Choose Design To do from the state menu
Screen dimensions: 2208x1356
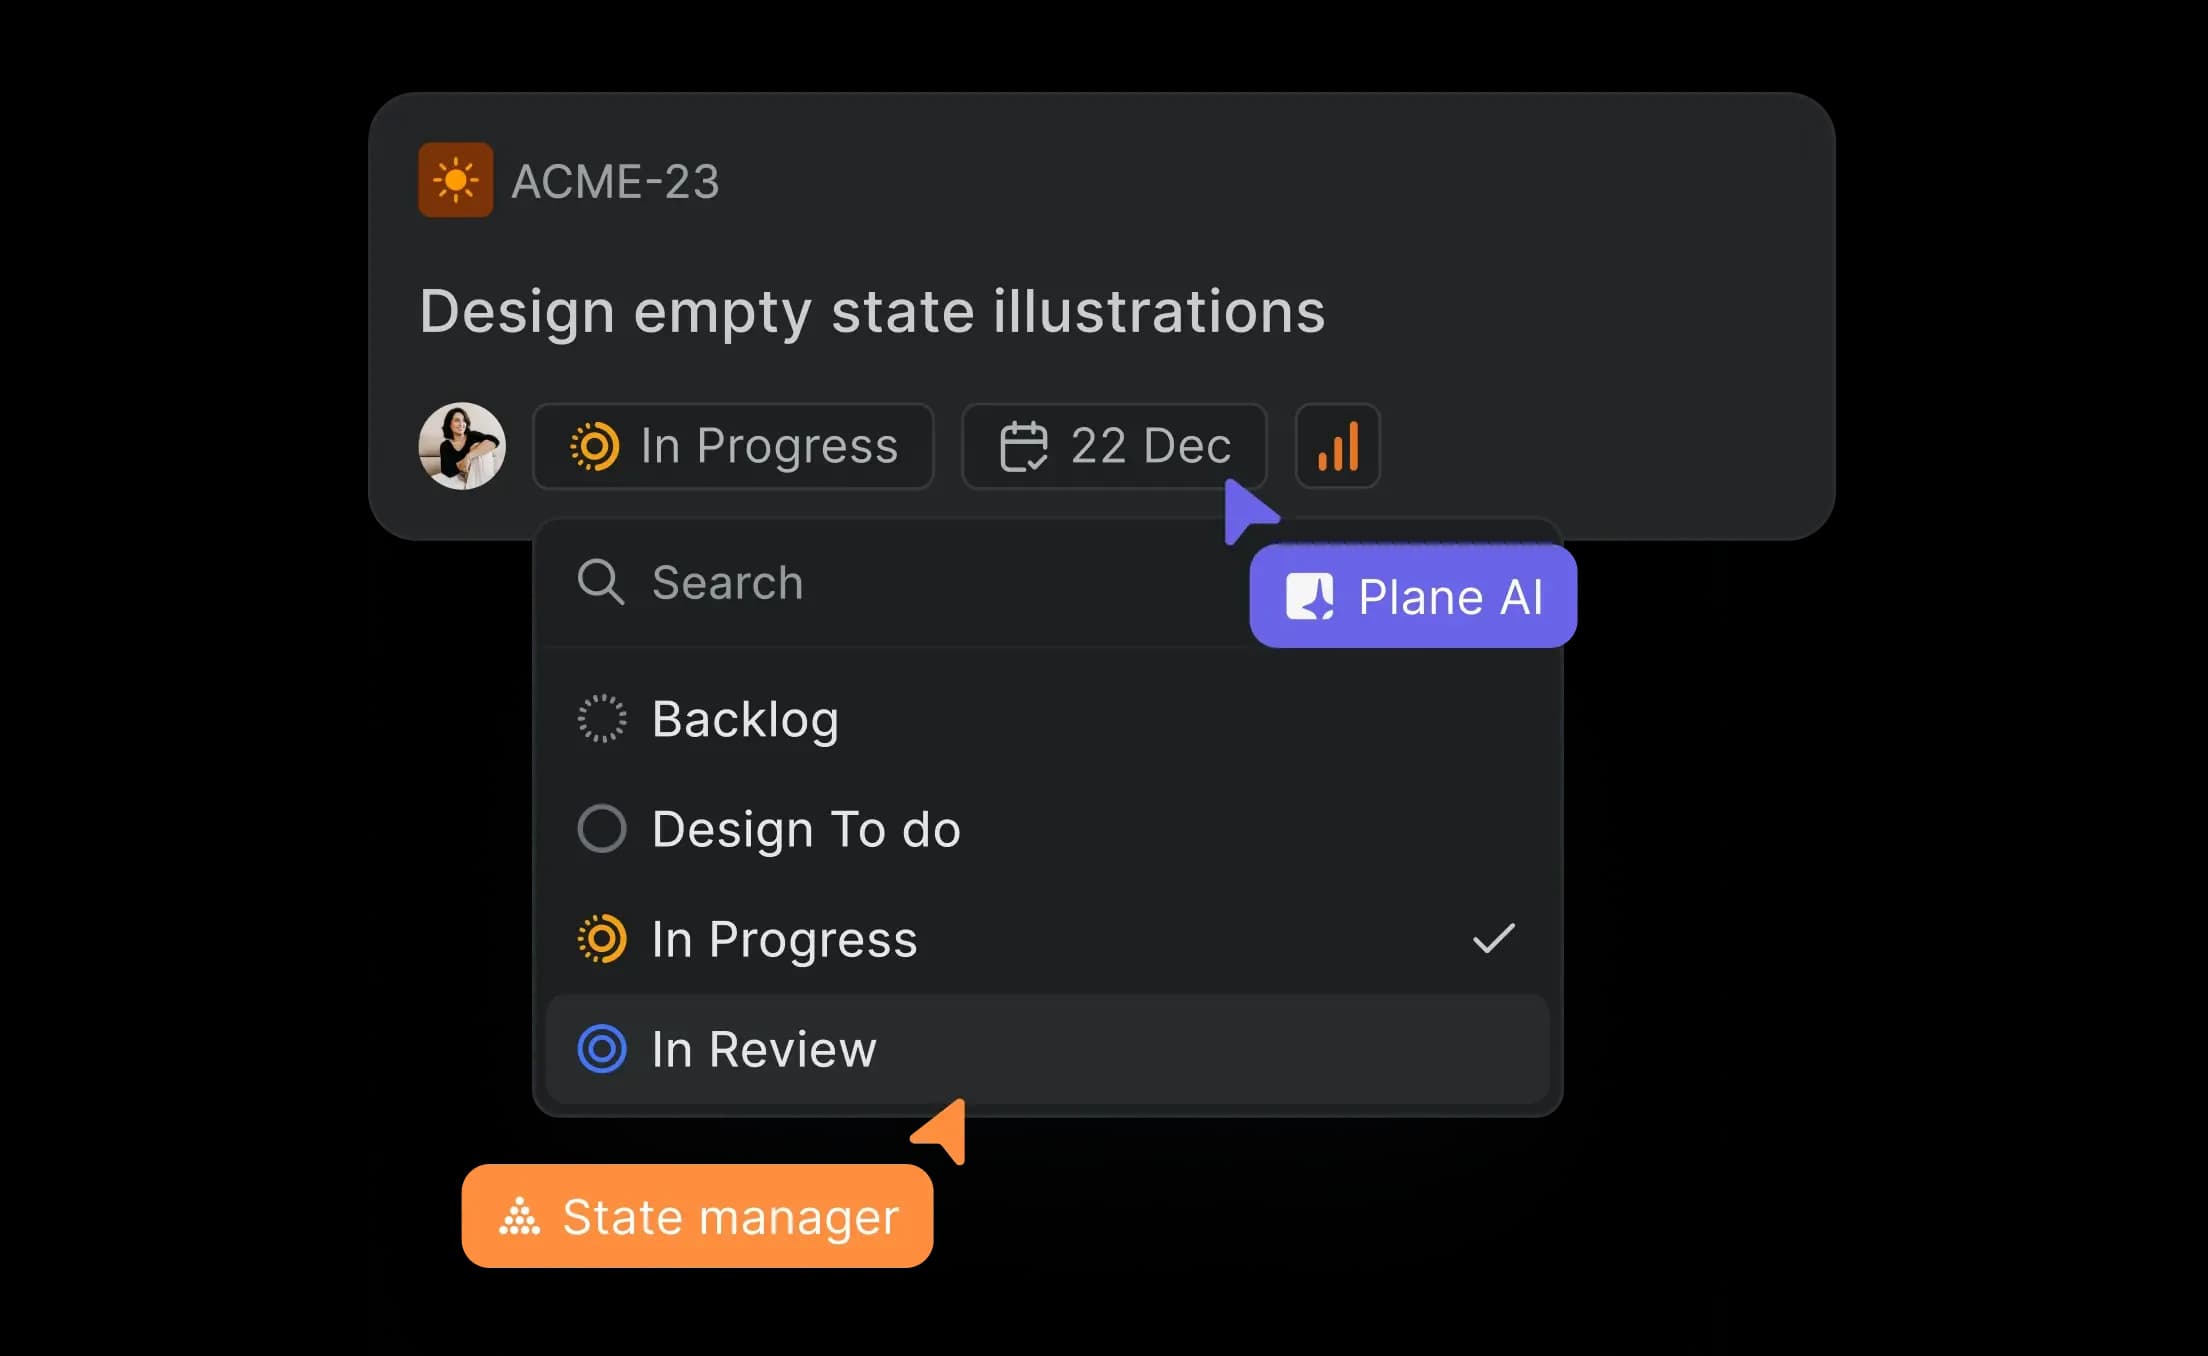click(x=805, y=828)
